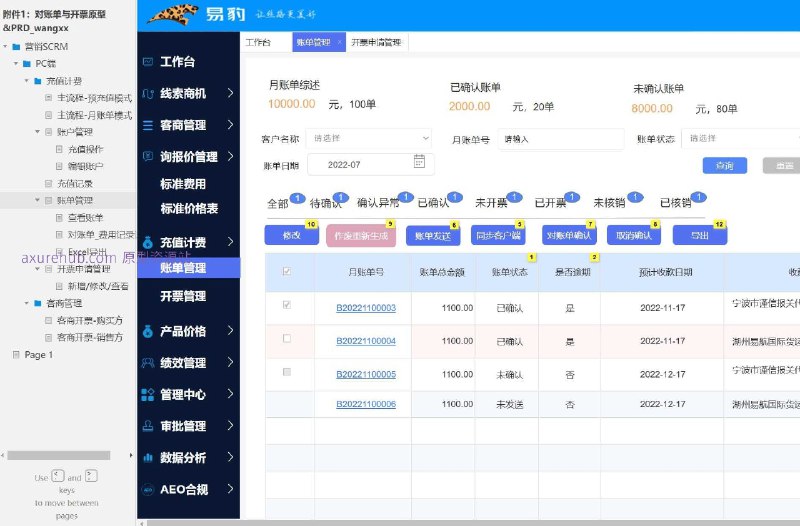Check the checkbox for row B20221100005
The height and width of the screenshot is (526, 800).
click(x=287, y=372)
